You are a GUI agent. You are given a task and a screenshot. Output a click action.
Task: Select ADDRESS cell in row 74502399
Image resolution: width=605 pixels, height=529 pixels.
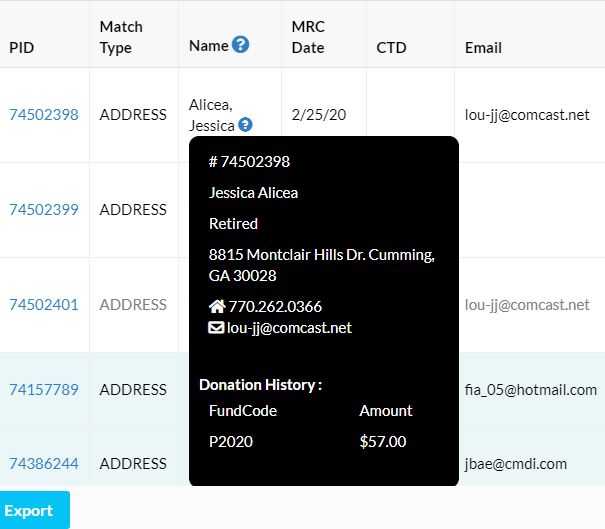point(133,210)
